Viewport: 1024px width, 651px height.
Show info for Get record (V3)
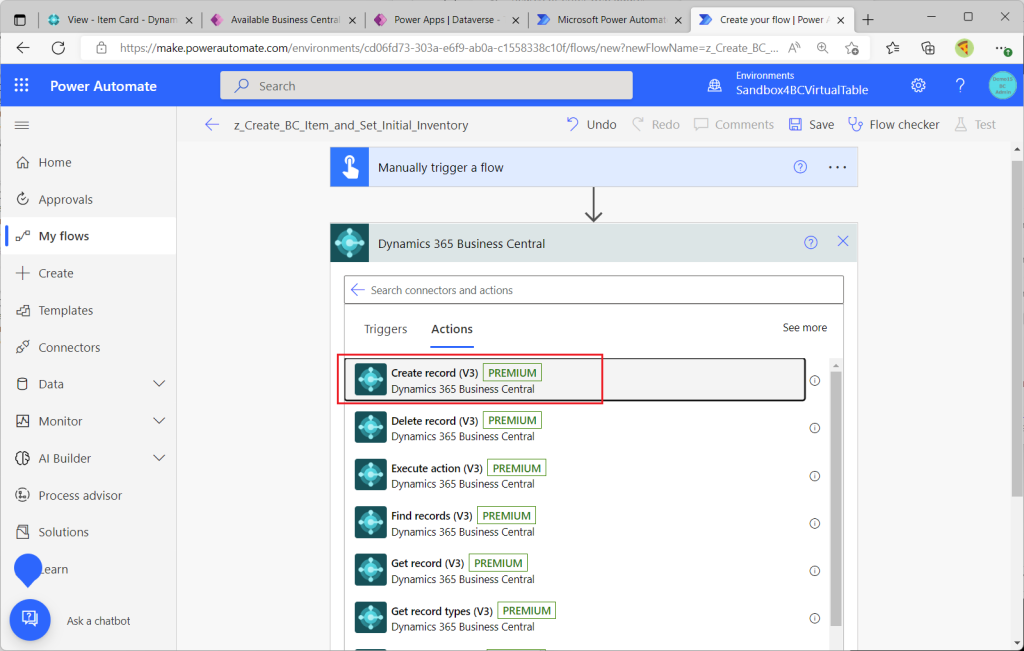pos(814,571)
